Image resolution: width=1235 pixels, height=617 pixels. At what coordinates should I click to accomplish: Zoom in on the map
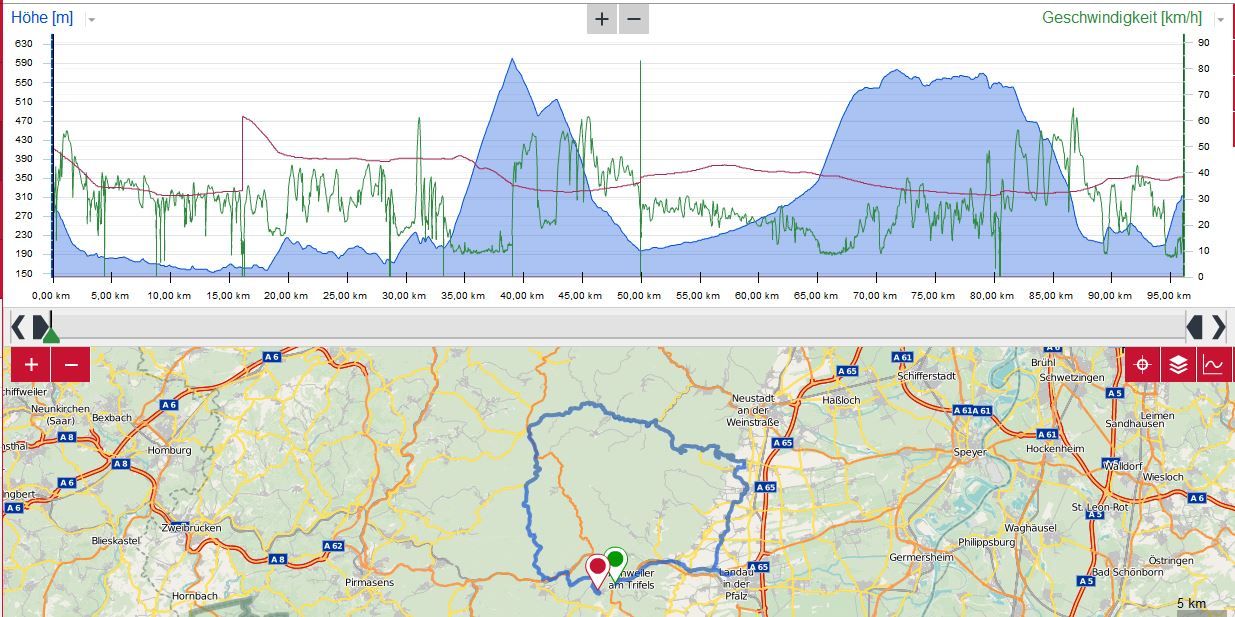[x=31, y=365]
